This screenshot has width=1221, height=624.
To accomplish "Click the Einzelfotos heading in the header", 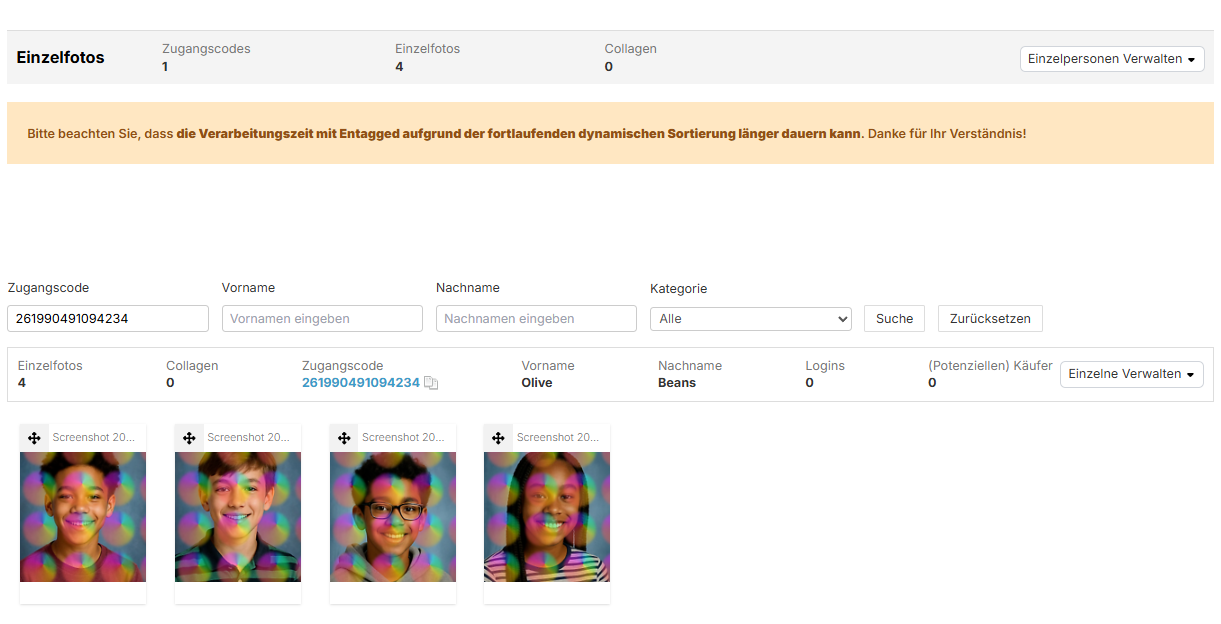I will pos(60,58).
